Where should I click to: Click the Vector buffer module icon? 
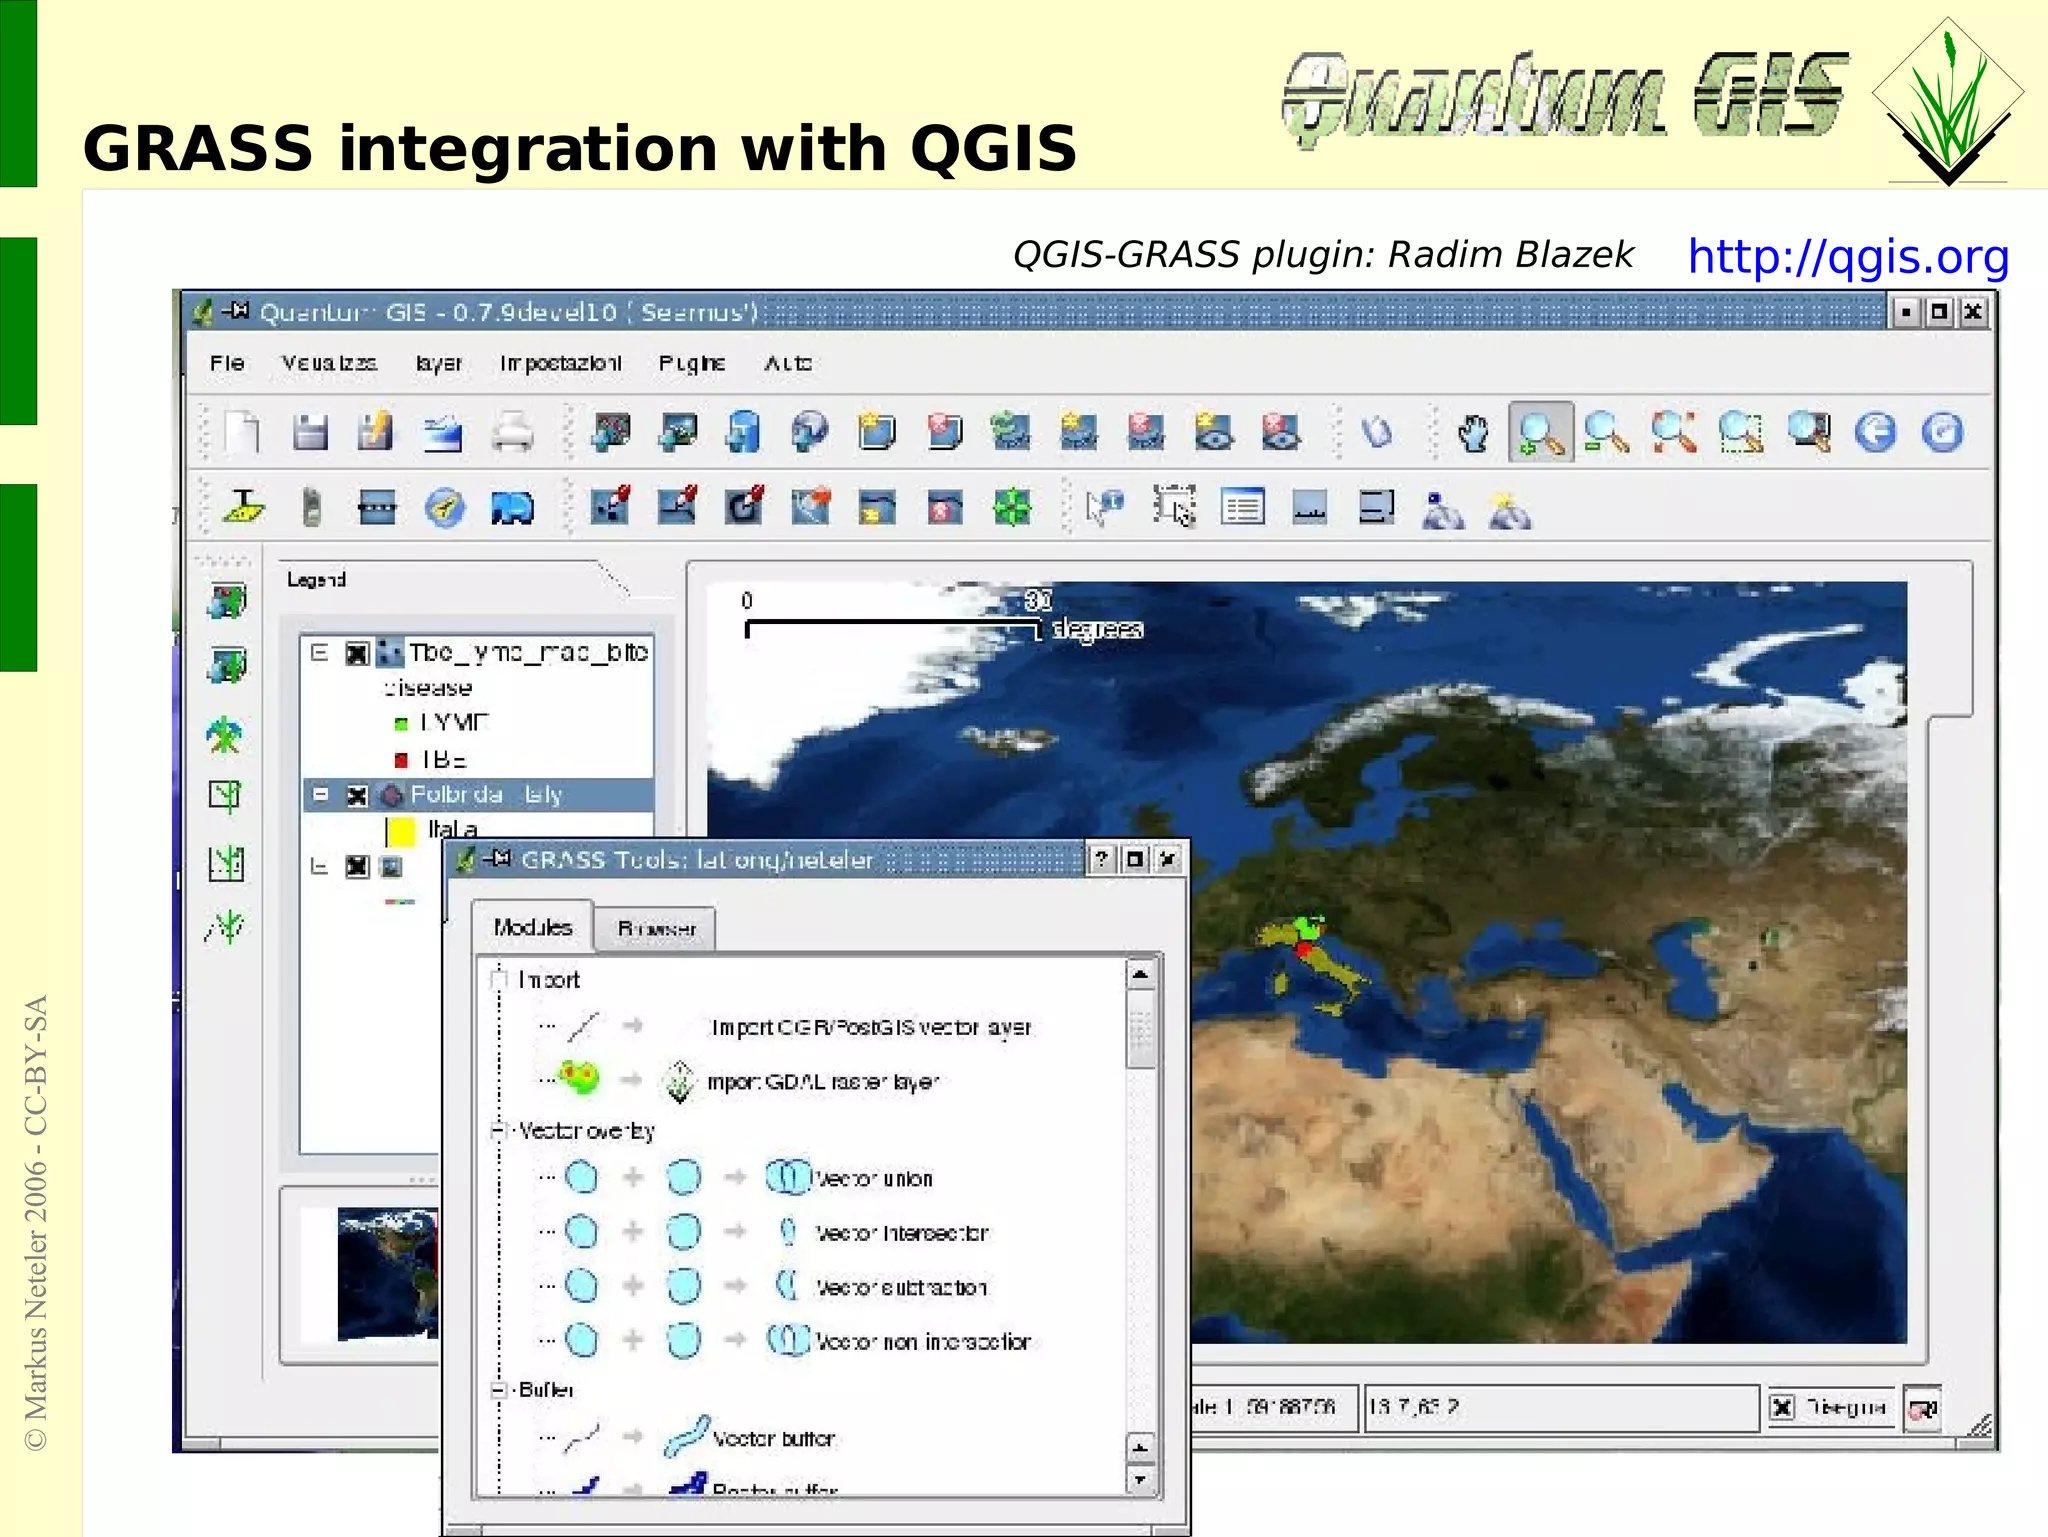pos(687,1437)
